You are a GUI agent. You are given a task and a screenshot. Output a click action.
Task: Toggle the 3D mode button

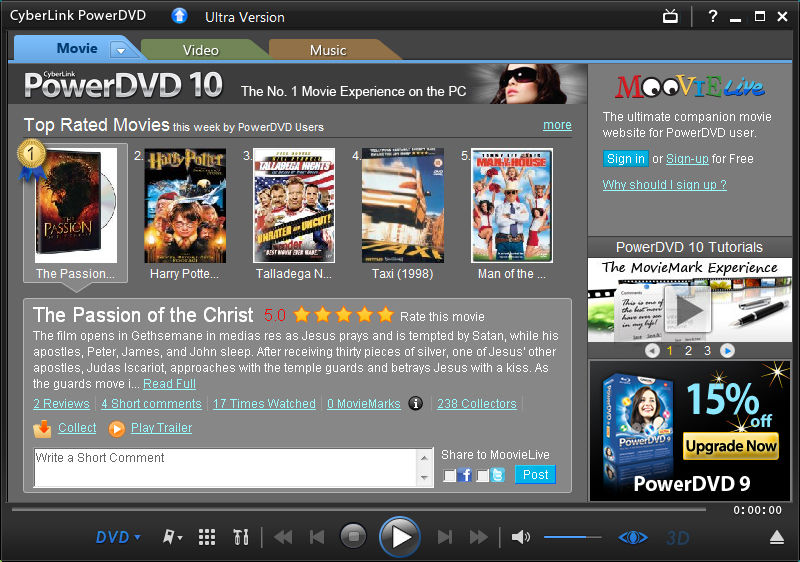click(x=678, y=538)
